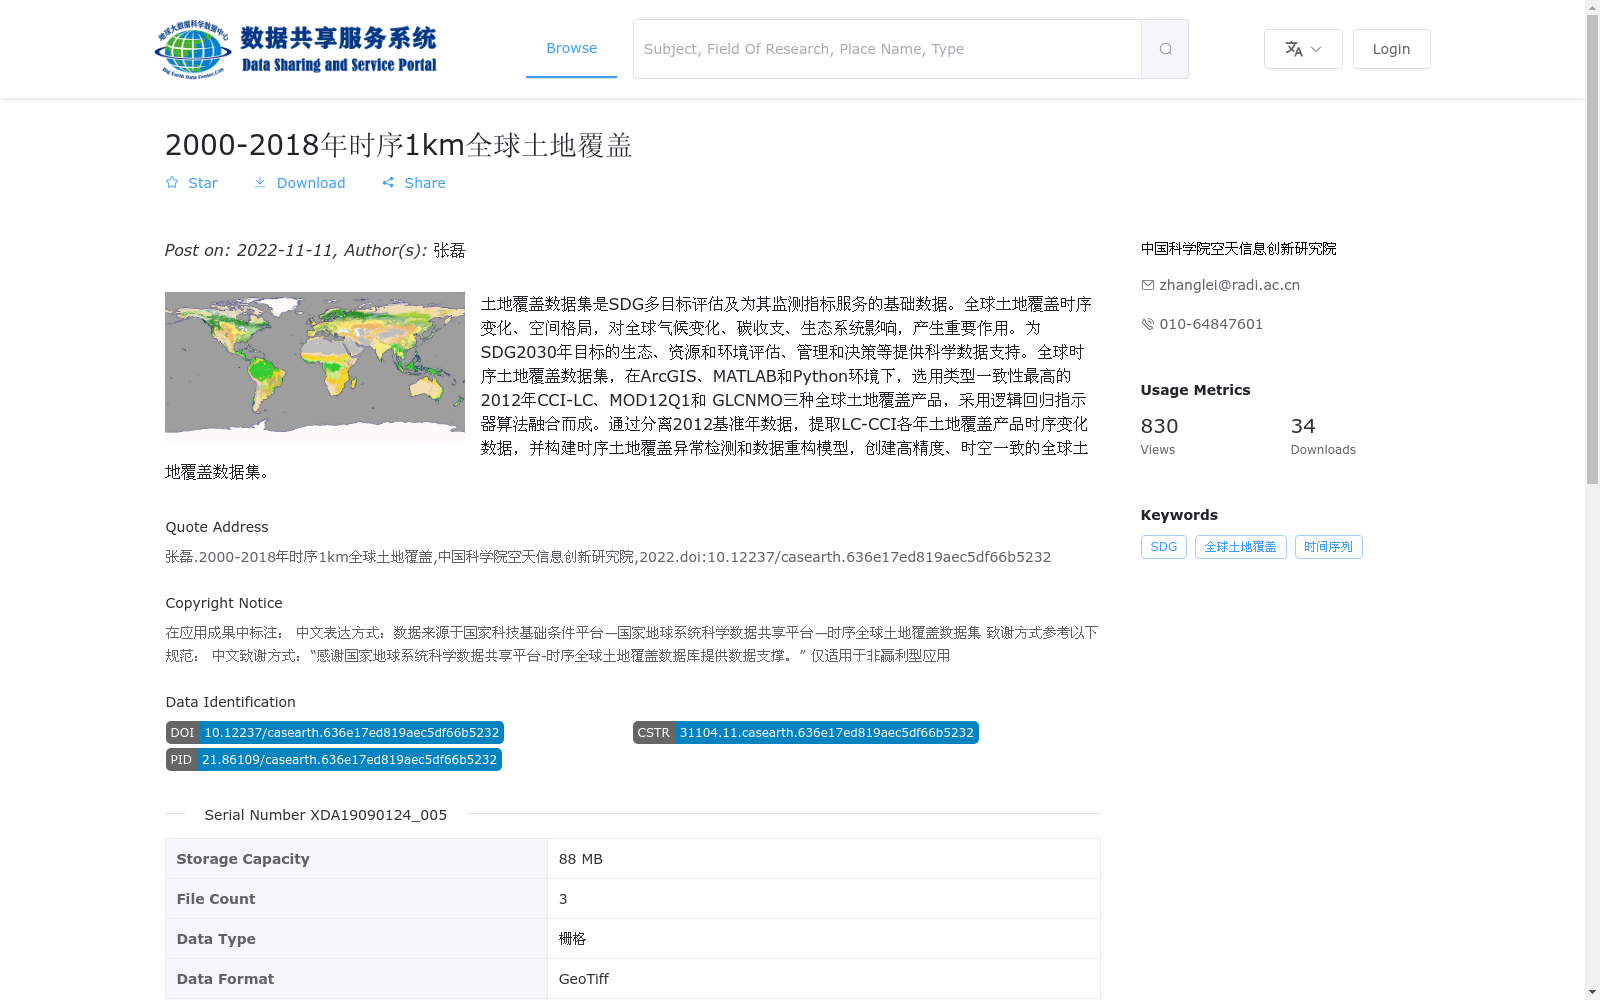The width and height of the screenshot is (1600, 1000).
Task: Click the Download link
Action: click(x=299, y=183)
